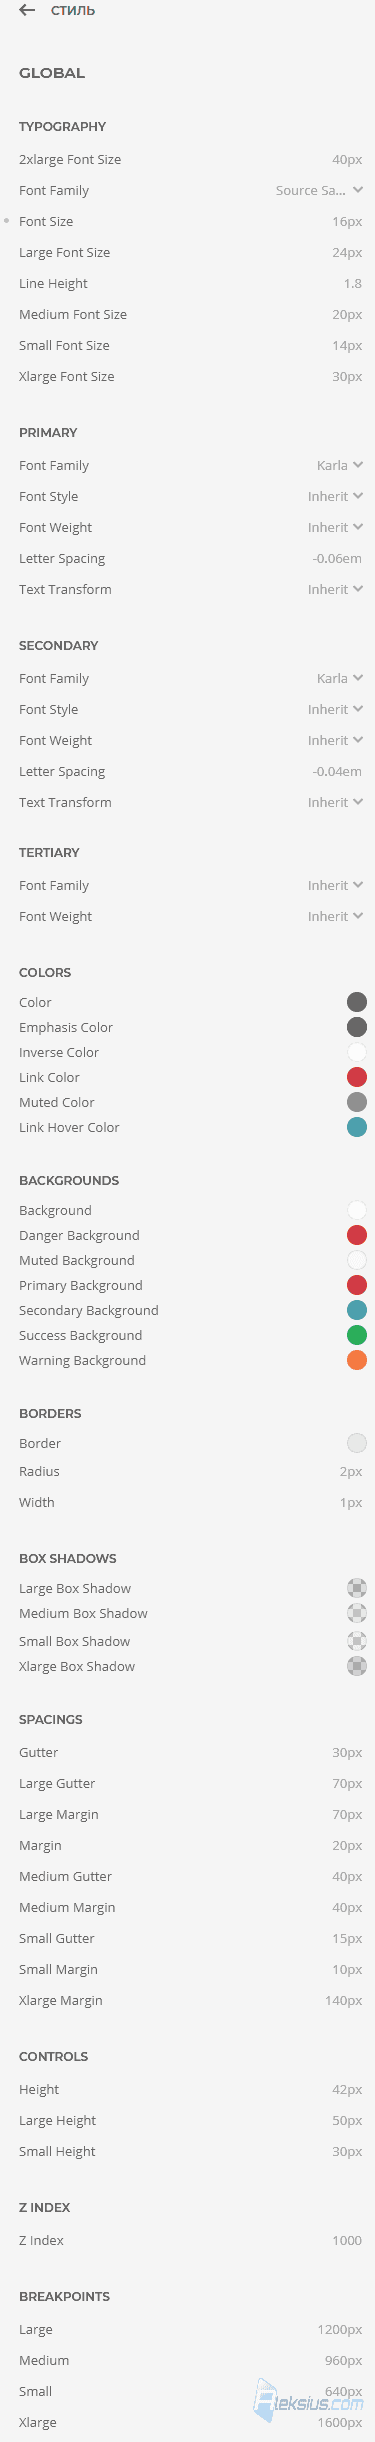This screenshot has height=2442, width=375.
Task: Open the Medium Box Shadow swatch
Action: [x=357, y=1613]
